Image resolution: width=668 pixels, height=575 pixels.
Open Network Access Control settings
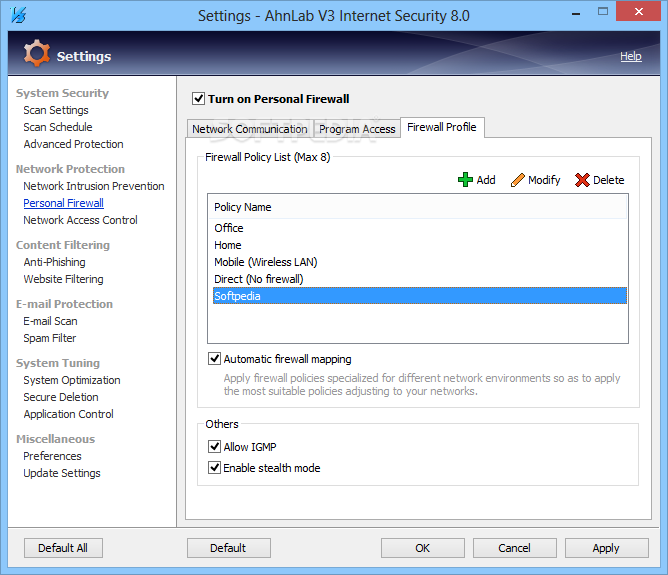81,220
